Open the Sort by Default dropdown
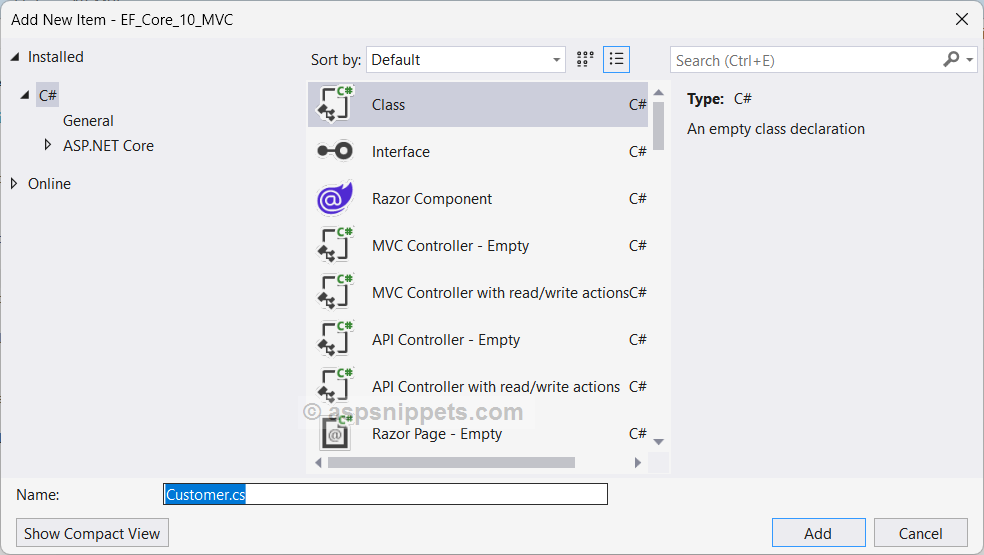The height and width of the screenshot is (555, 984). [x=466, y=60]
